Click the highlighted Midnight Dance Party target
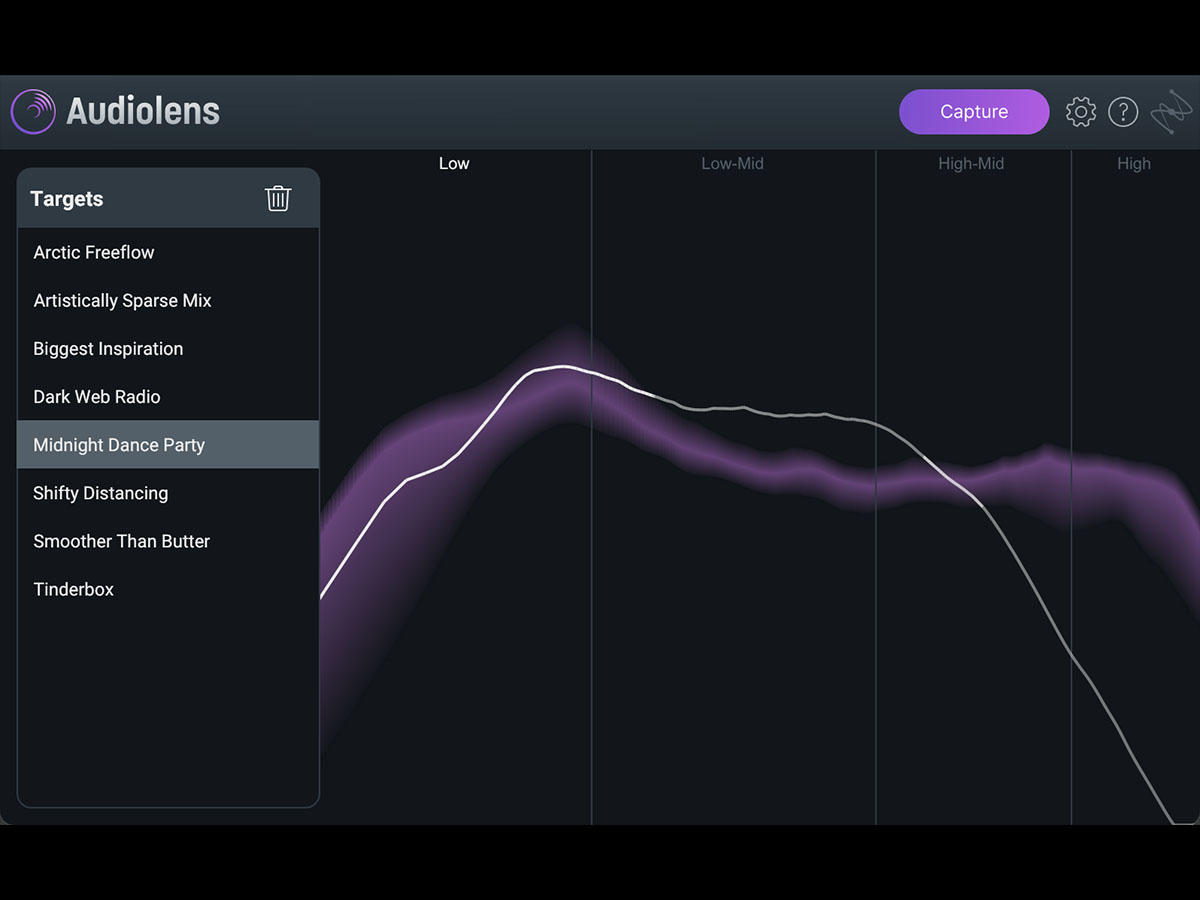 (119, 445)
